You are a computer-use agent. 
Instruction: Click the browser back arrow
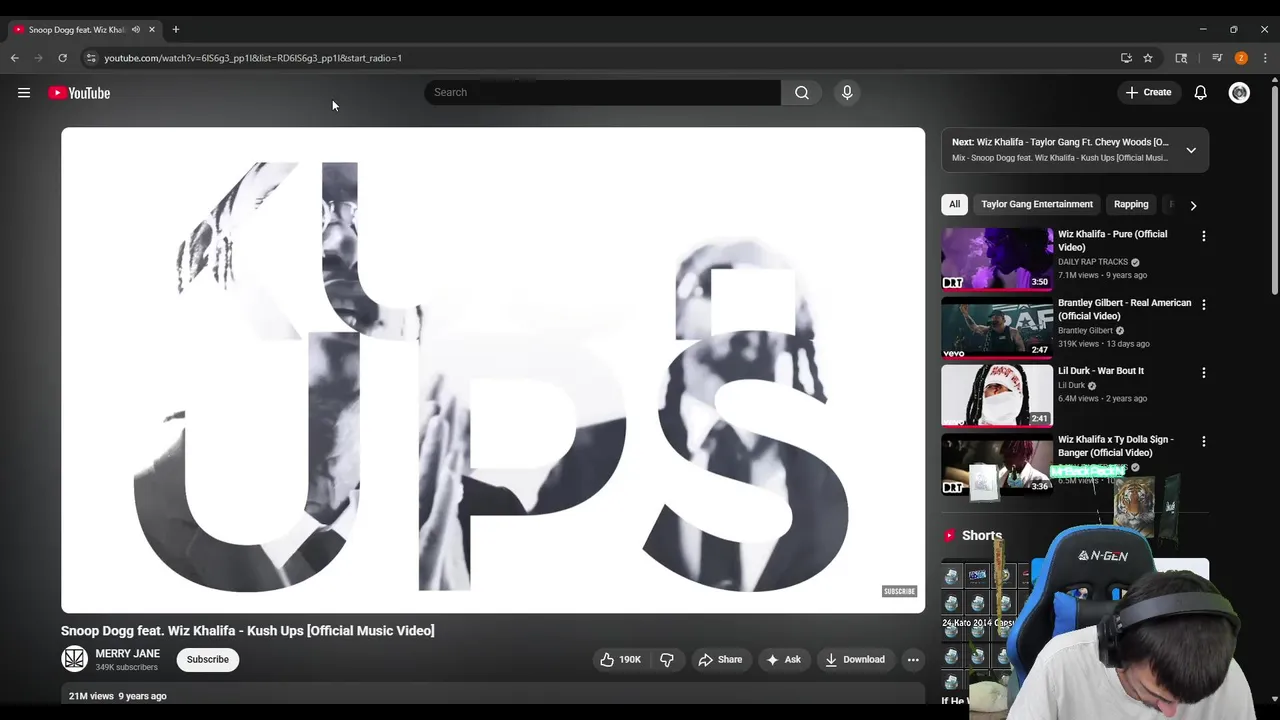(x=15, y=58)
